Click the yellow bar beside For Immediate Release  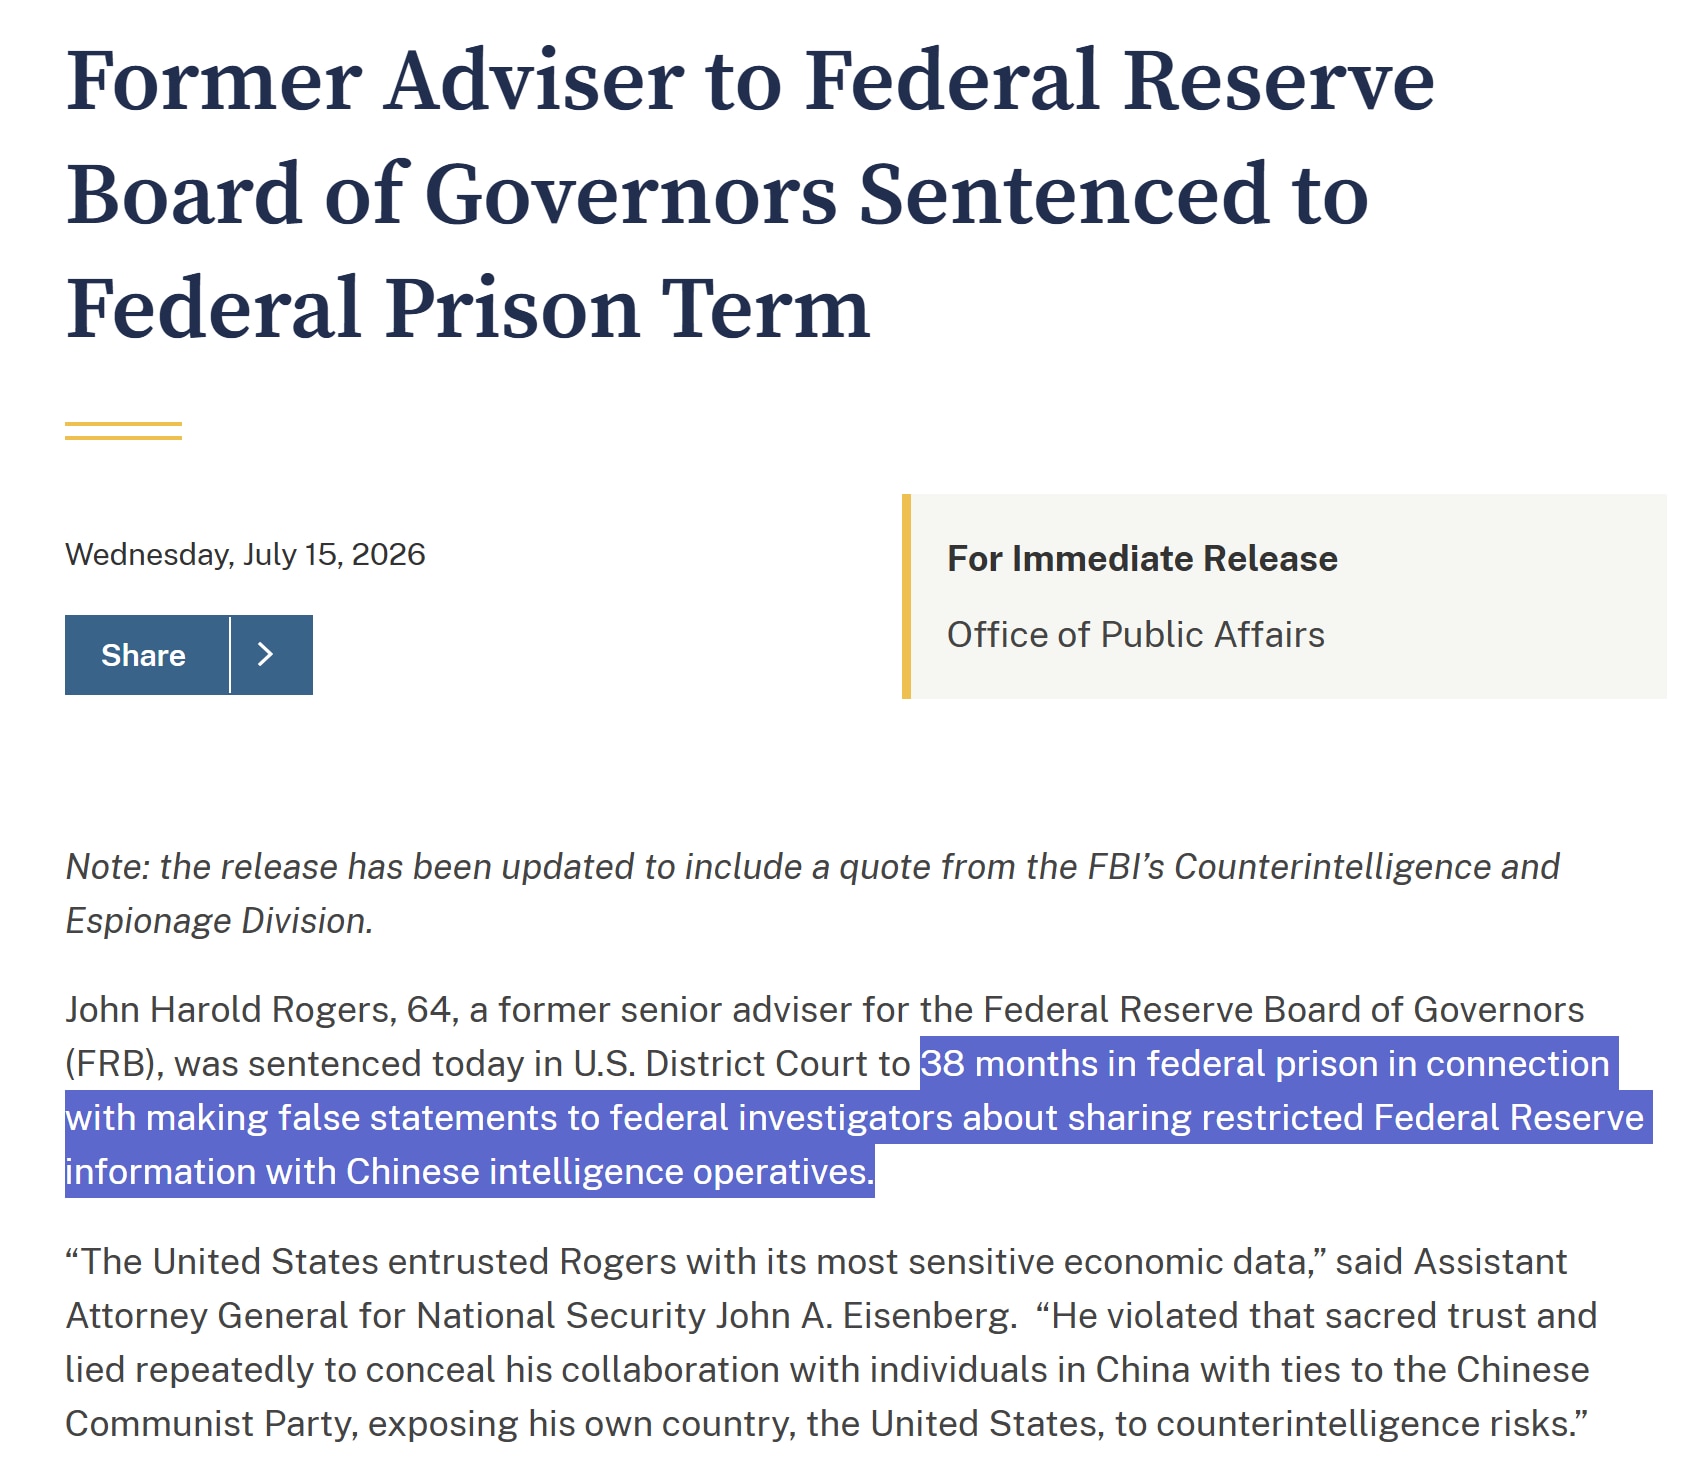tap(906, 596)
